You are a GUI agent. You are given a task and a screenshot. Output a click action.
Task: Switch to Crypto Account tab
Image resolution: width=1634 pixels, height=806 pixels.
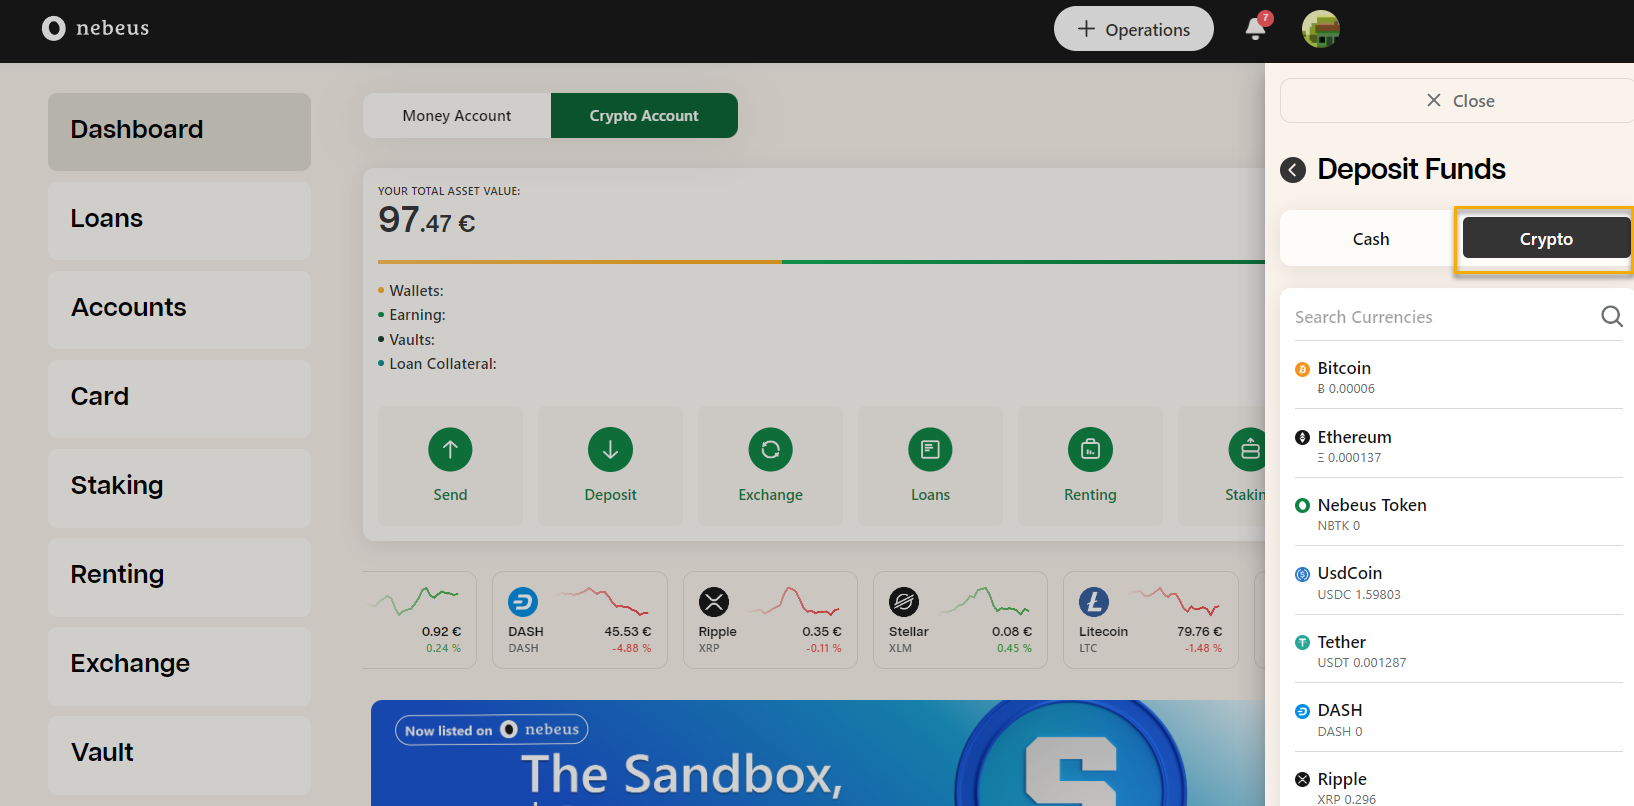tap(644, 116)
